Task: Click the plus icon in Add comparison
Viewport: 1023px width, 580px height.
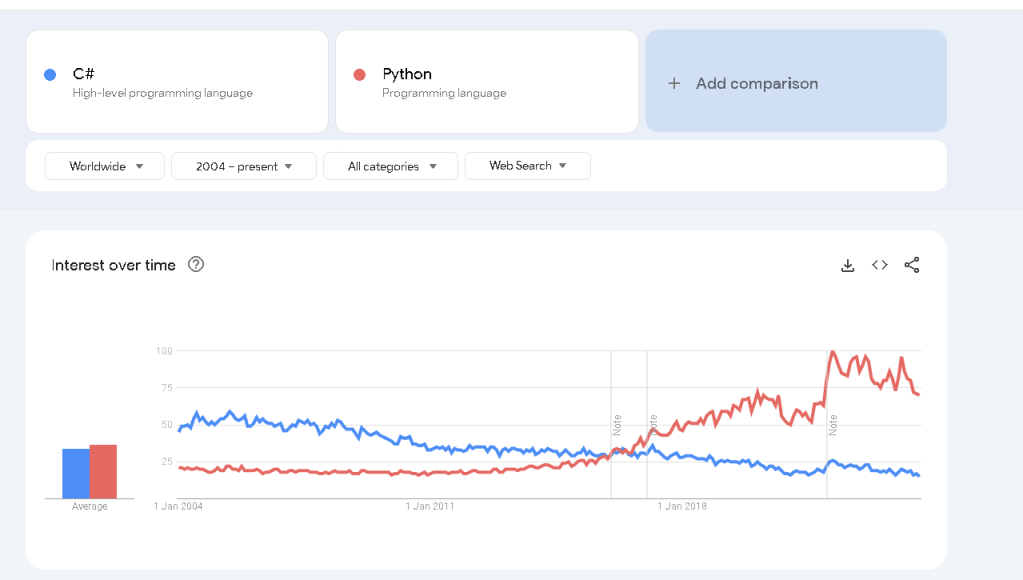Action: click(674, 84)
